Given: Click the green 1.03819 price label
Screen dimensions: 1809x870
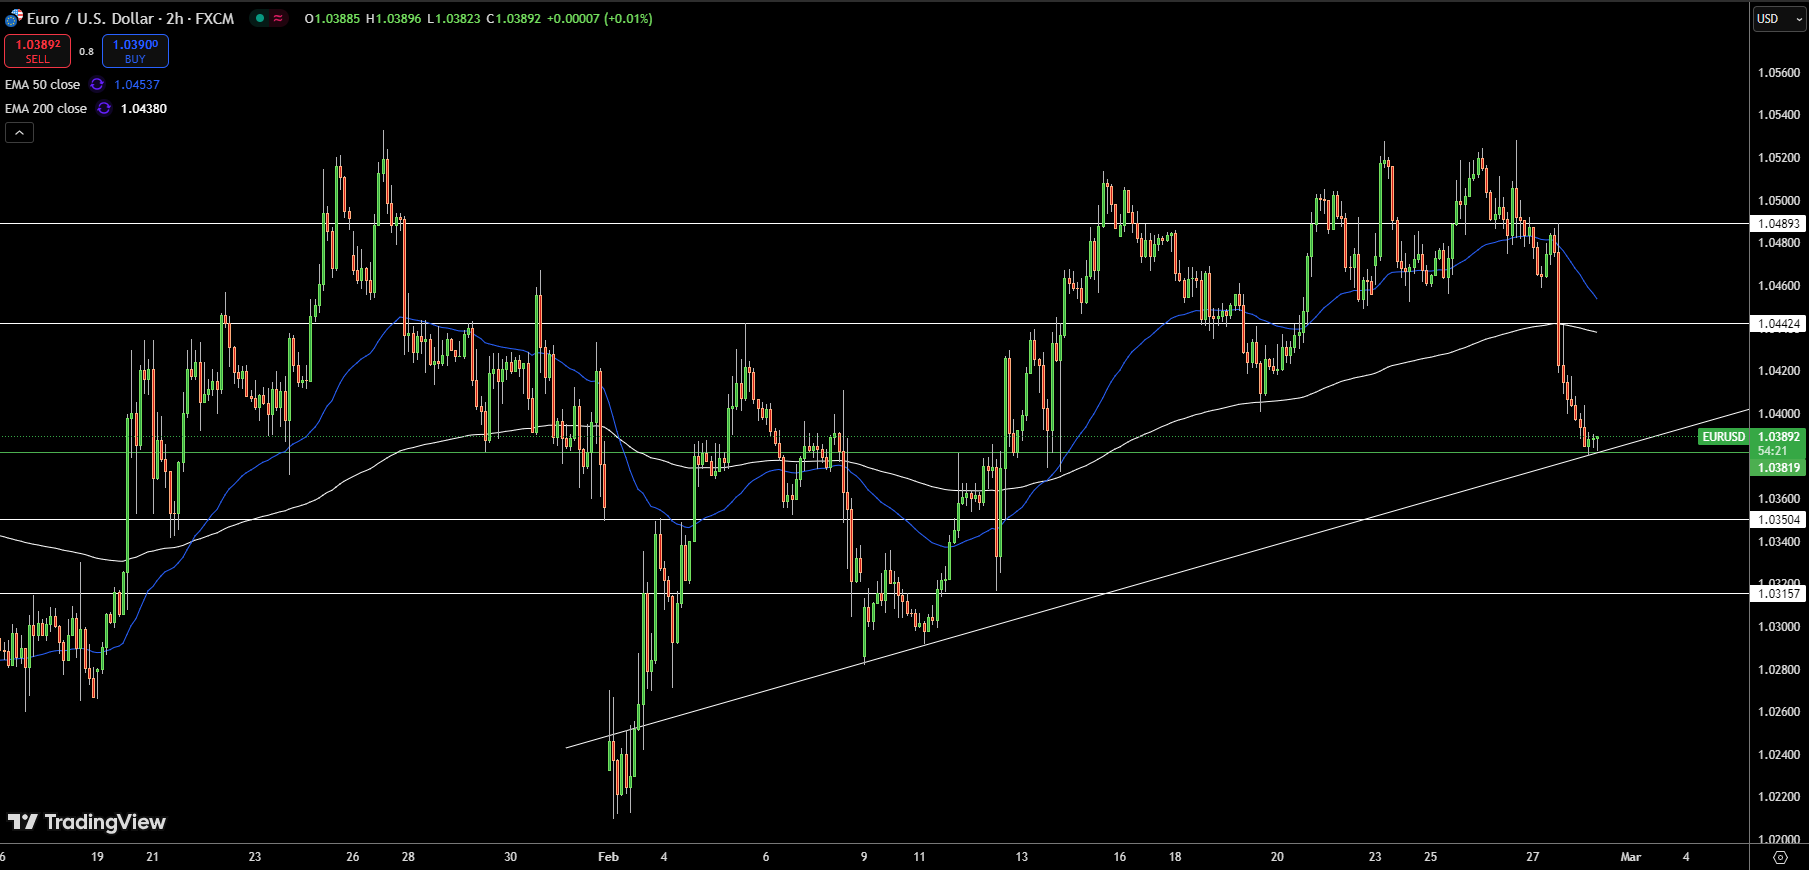Looking at the screenshot, I should (1779, 468).
